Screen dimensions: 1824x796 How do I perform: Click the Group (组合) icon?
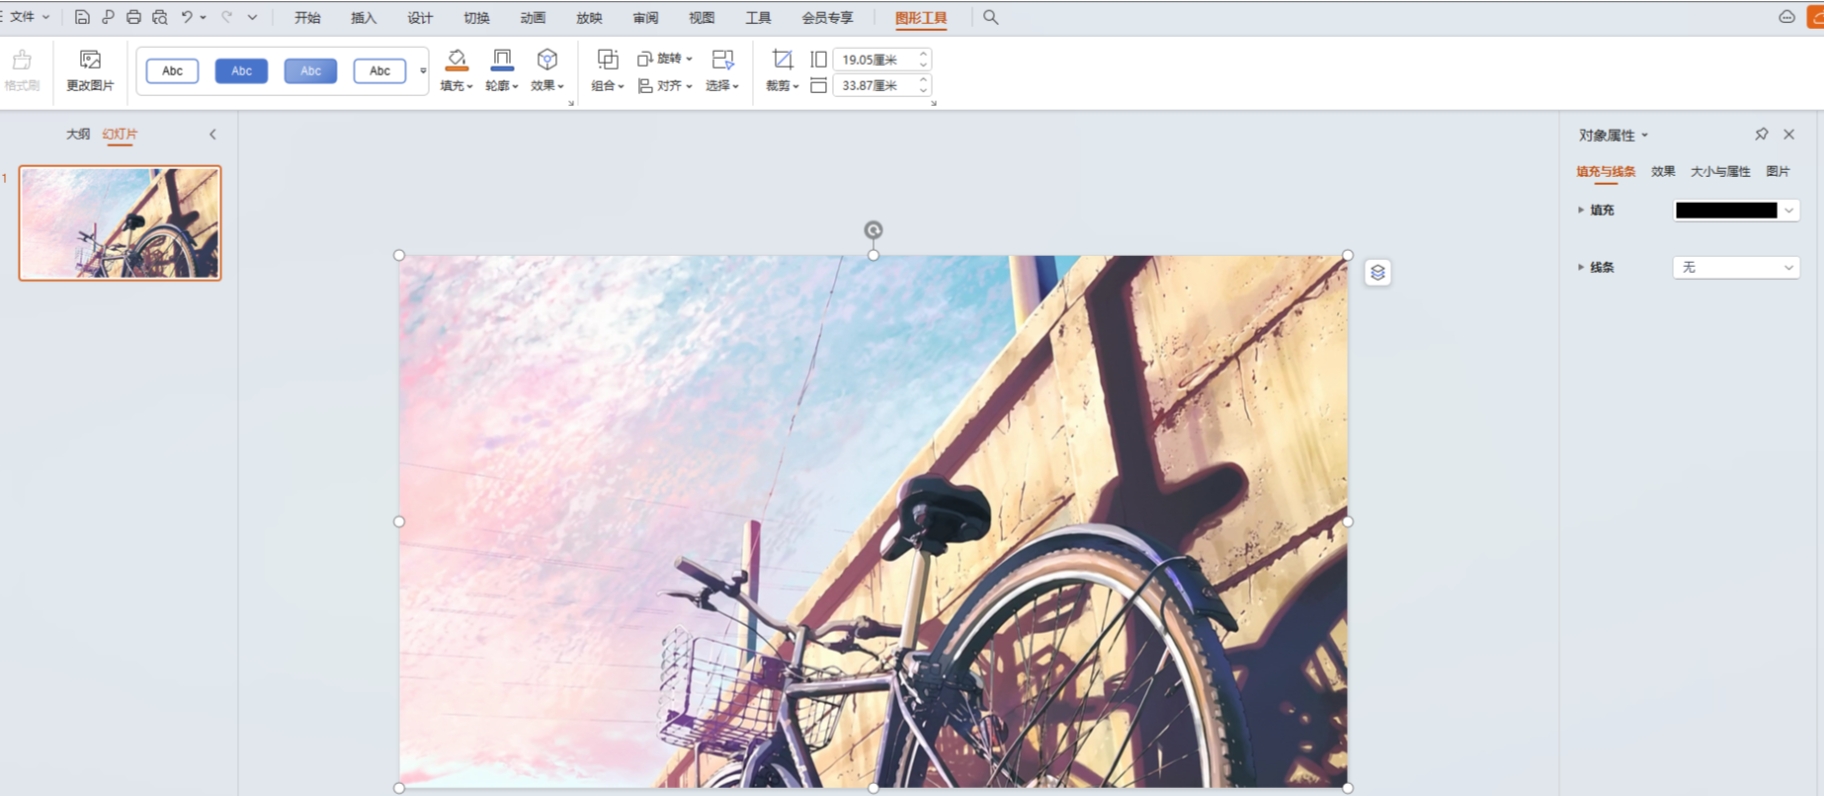pyautogui.click(x=607, y=59)
